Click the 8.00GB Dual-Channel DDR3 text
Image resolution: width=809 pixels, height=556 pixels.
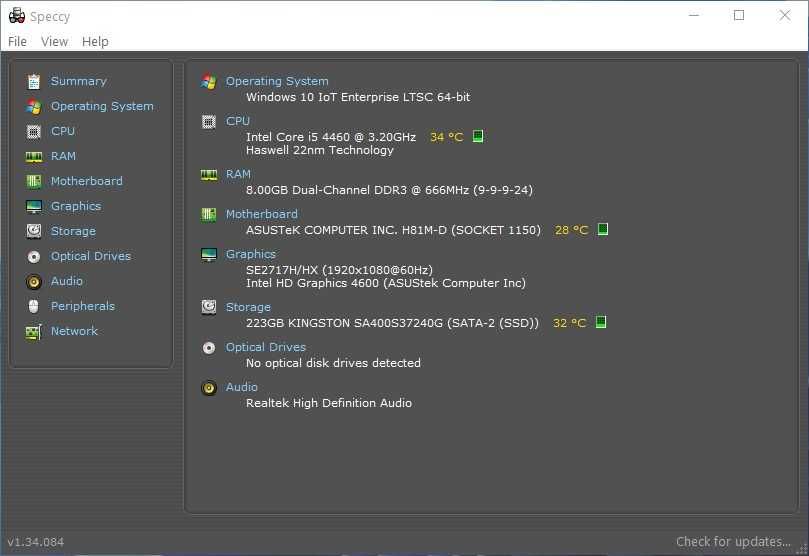click(x=390, y=190)
